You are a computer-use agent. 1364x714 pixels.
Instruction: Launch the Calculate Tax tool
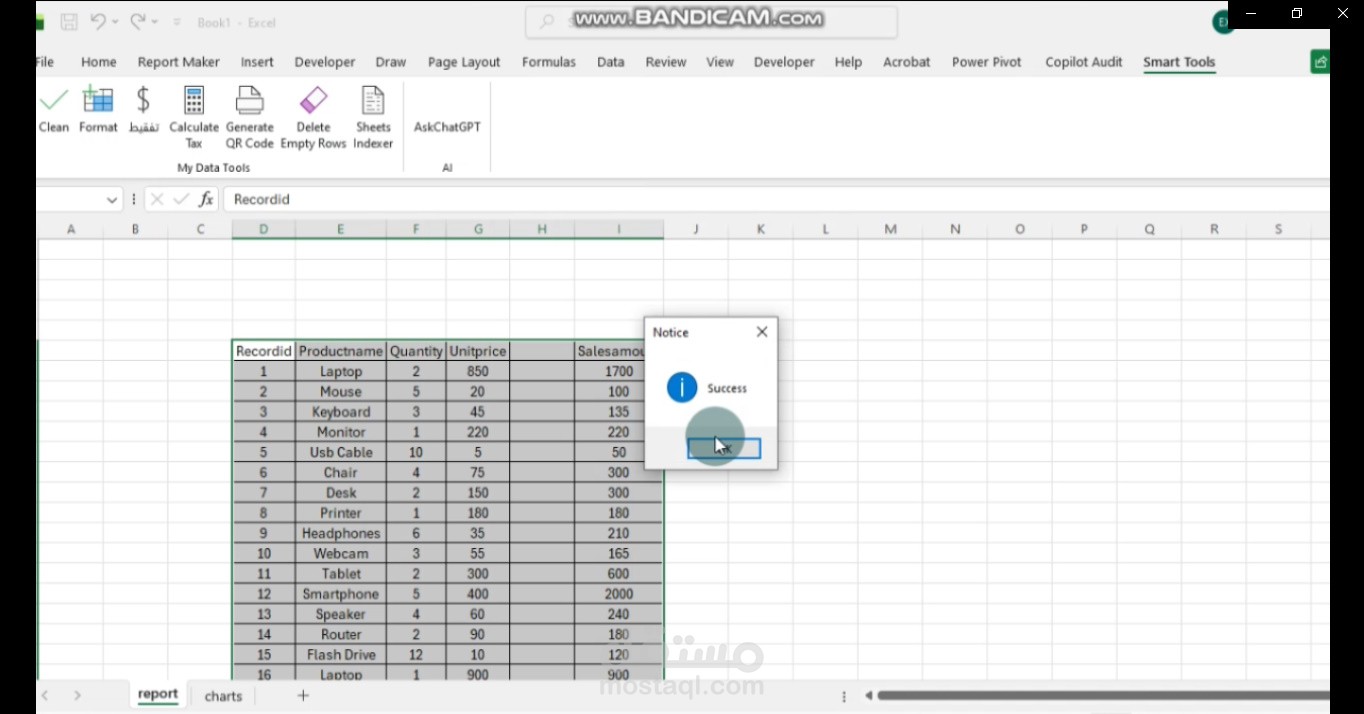194,118
